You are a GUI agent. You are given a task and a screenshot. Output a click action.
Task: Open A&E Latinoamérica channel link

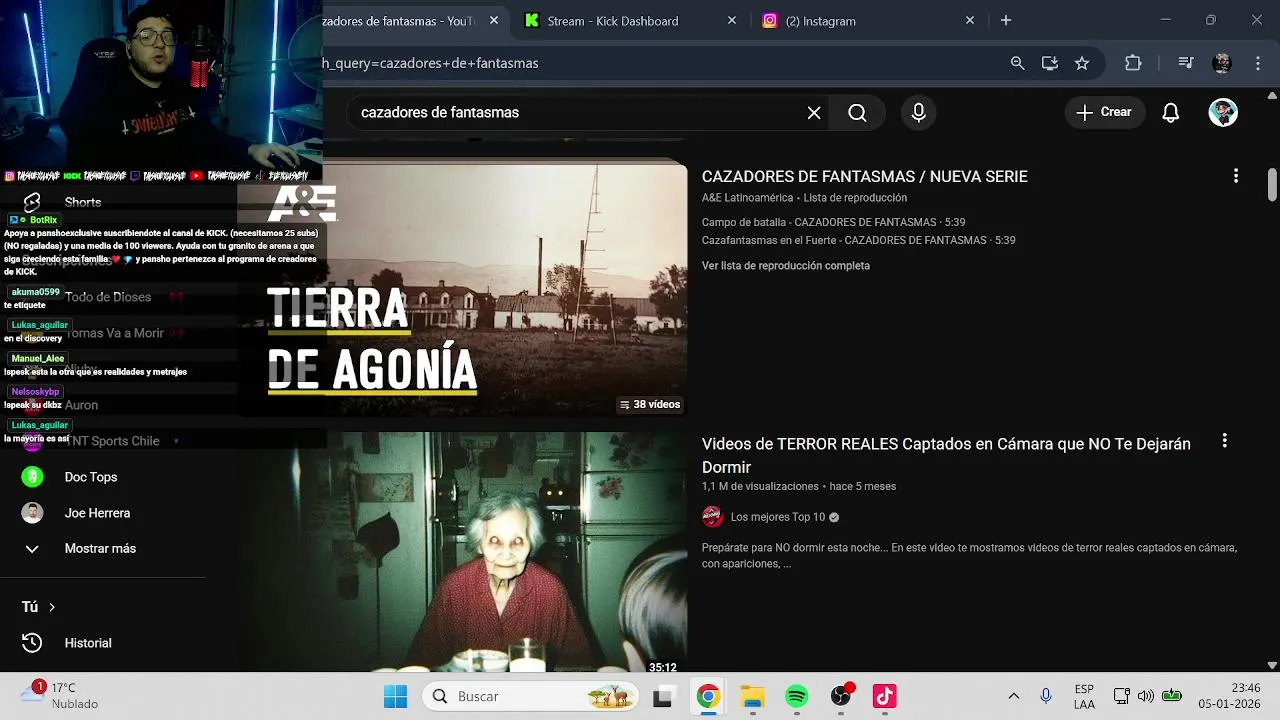point(747,198)
